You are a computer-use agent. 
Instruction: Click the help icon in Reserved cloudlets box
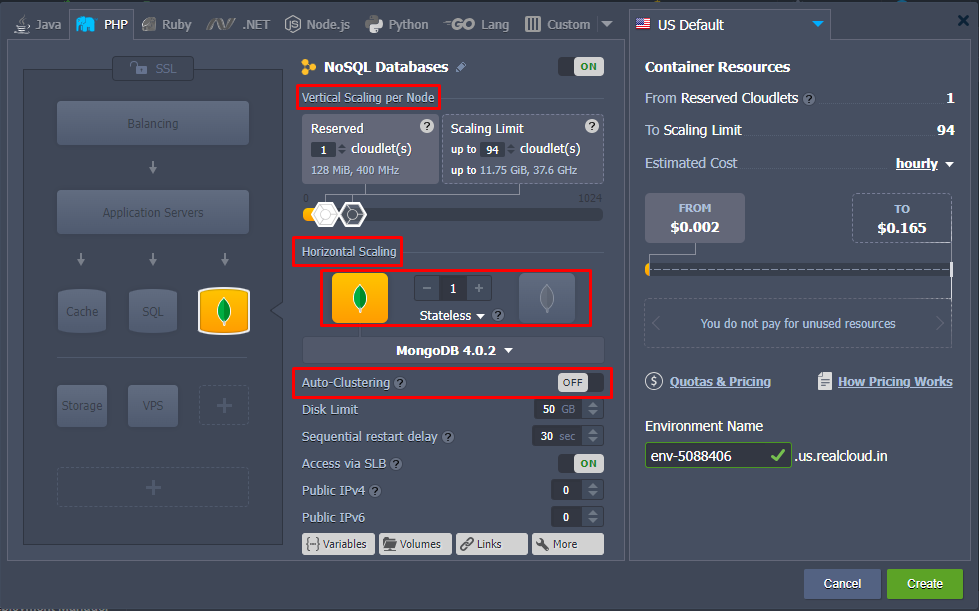pos(427,126)
